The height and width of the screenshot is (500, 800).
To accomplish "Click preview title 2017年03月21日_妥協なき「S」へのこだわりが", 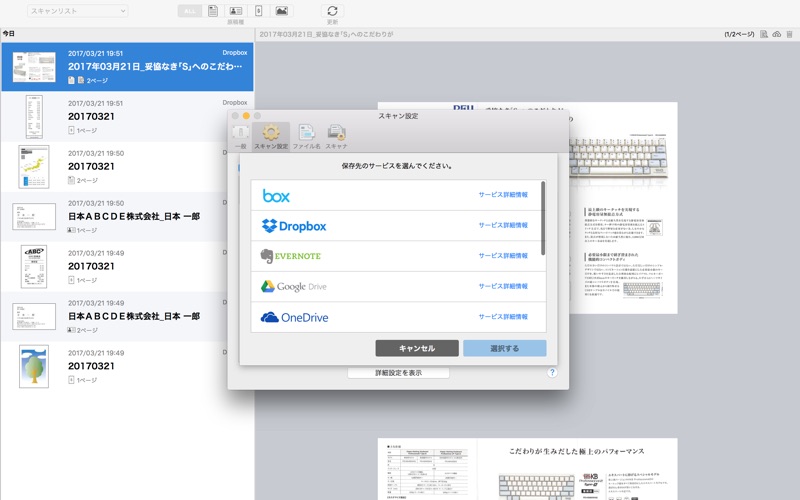I will click(x=327, y=34).
